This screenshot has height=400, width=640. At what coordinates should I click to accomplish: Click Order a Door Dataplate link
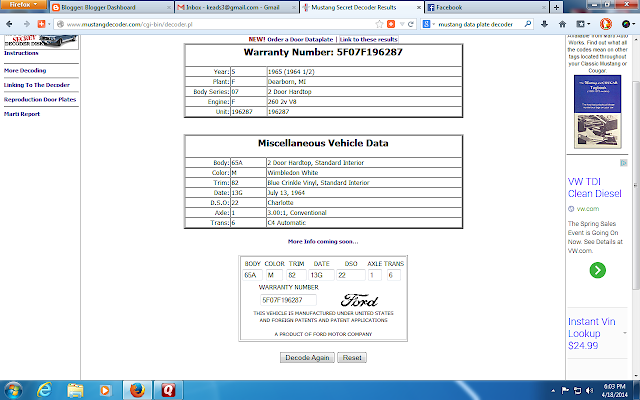[300, 40]
